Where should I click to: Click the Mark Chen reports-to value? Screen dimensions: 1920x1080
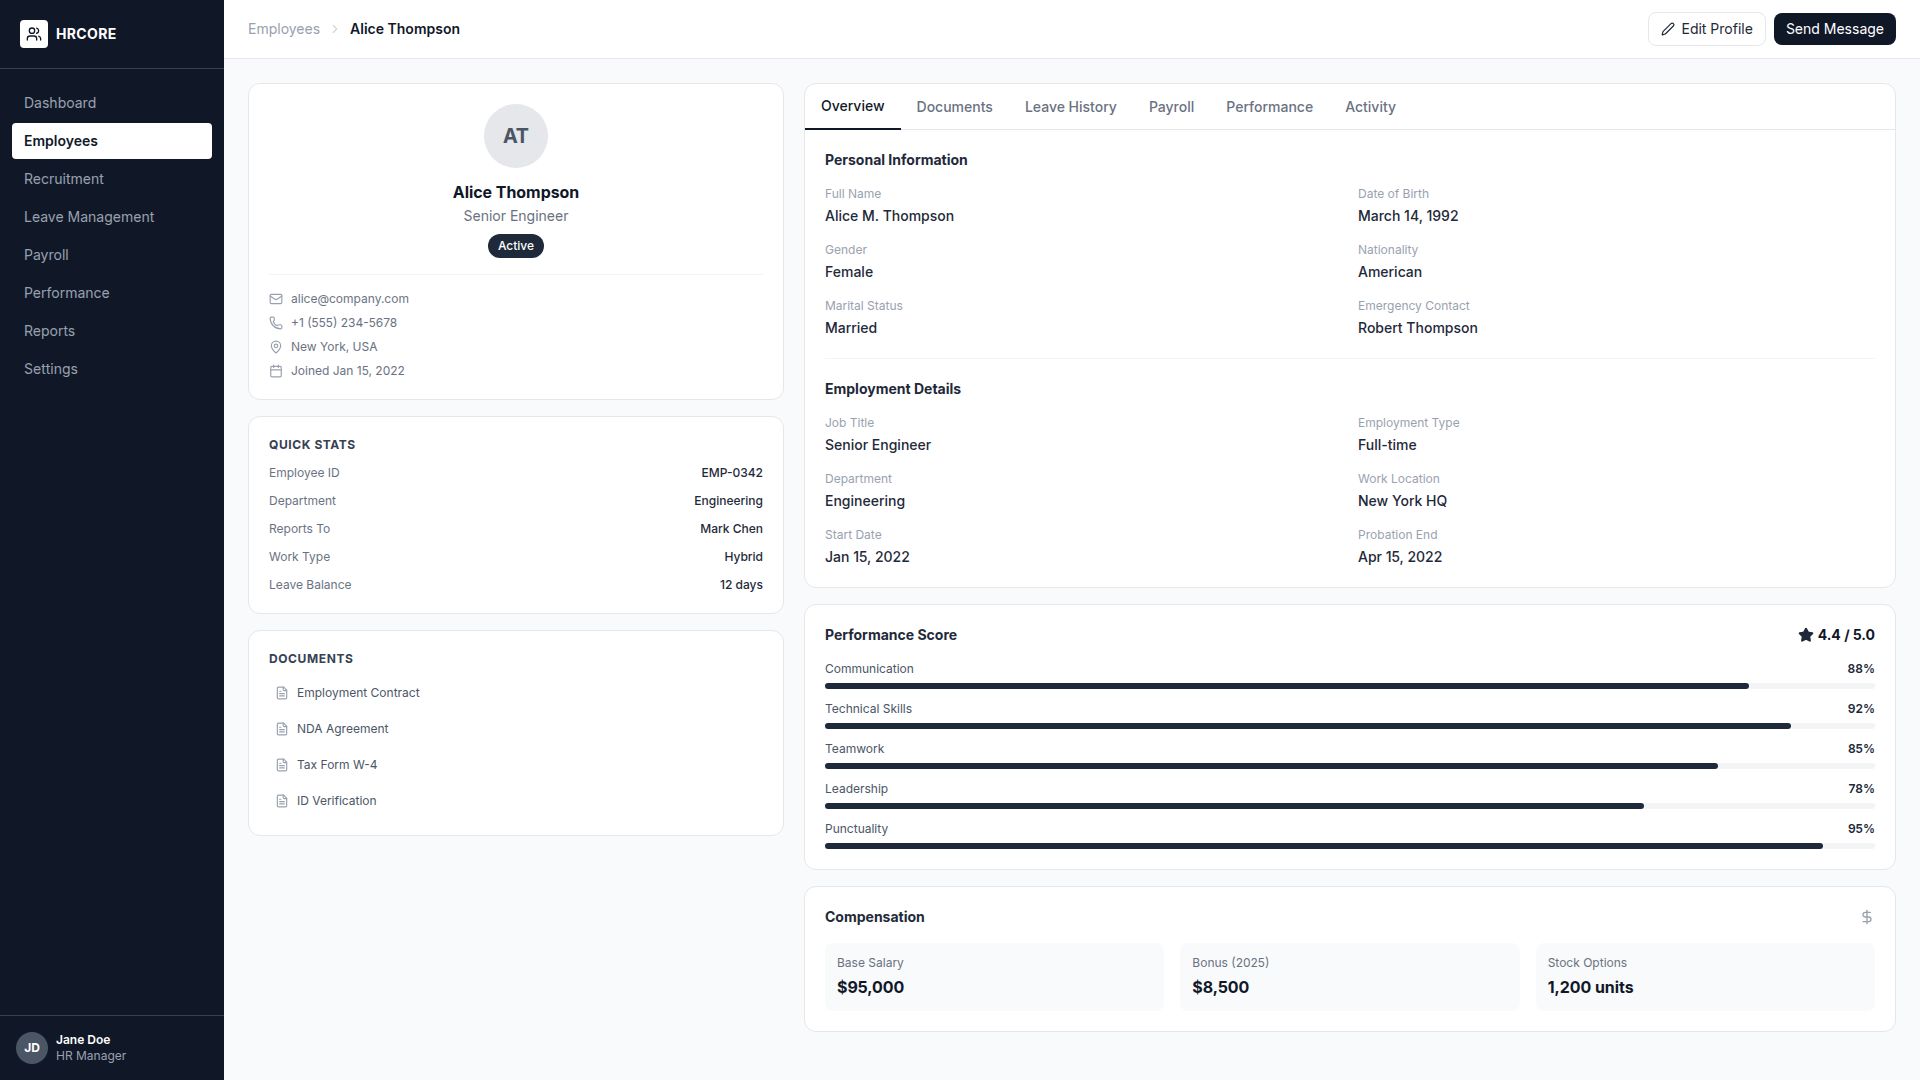[x=731, y=529]
